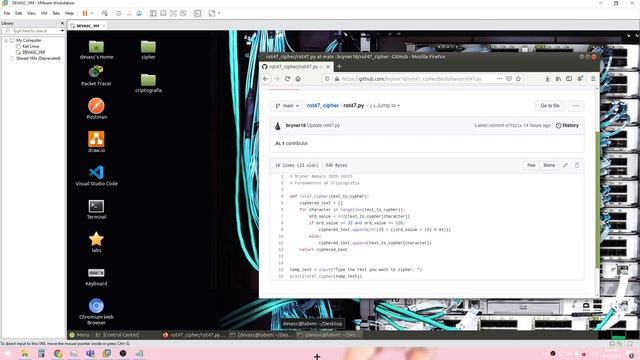Open the Firefox library icon
This screenshot has width=640, height=360.
point(558,79)
